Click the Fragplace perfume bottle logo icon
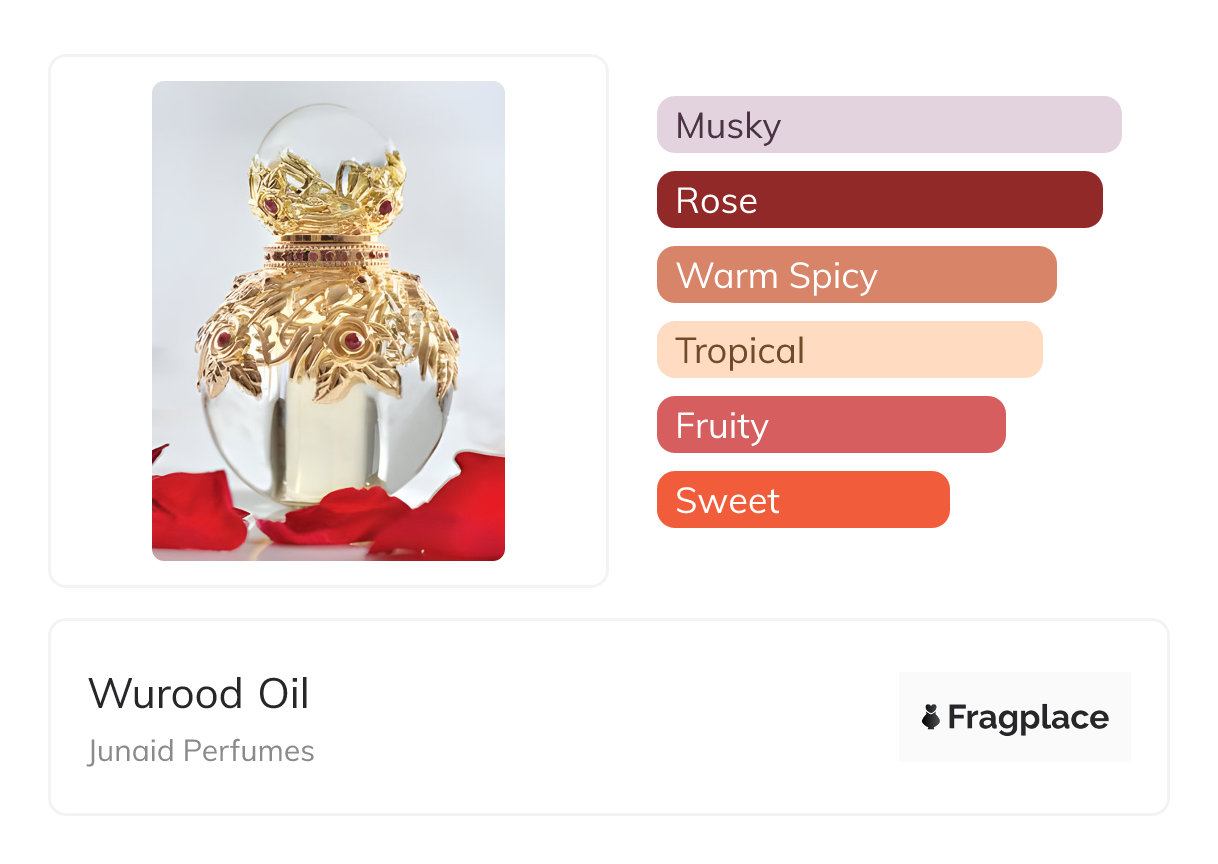The width and height of the screenshot is (1218, 864). click(932, 717)
